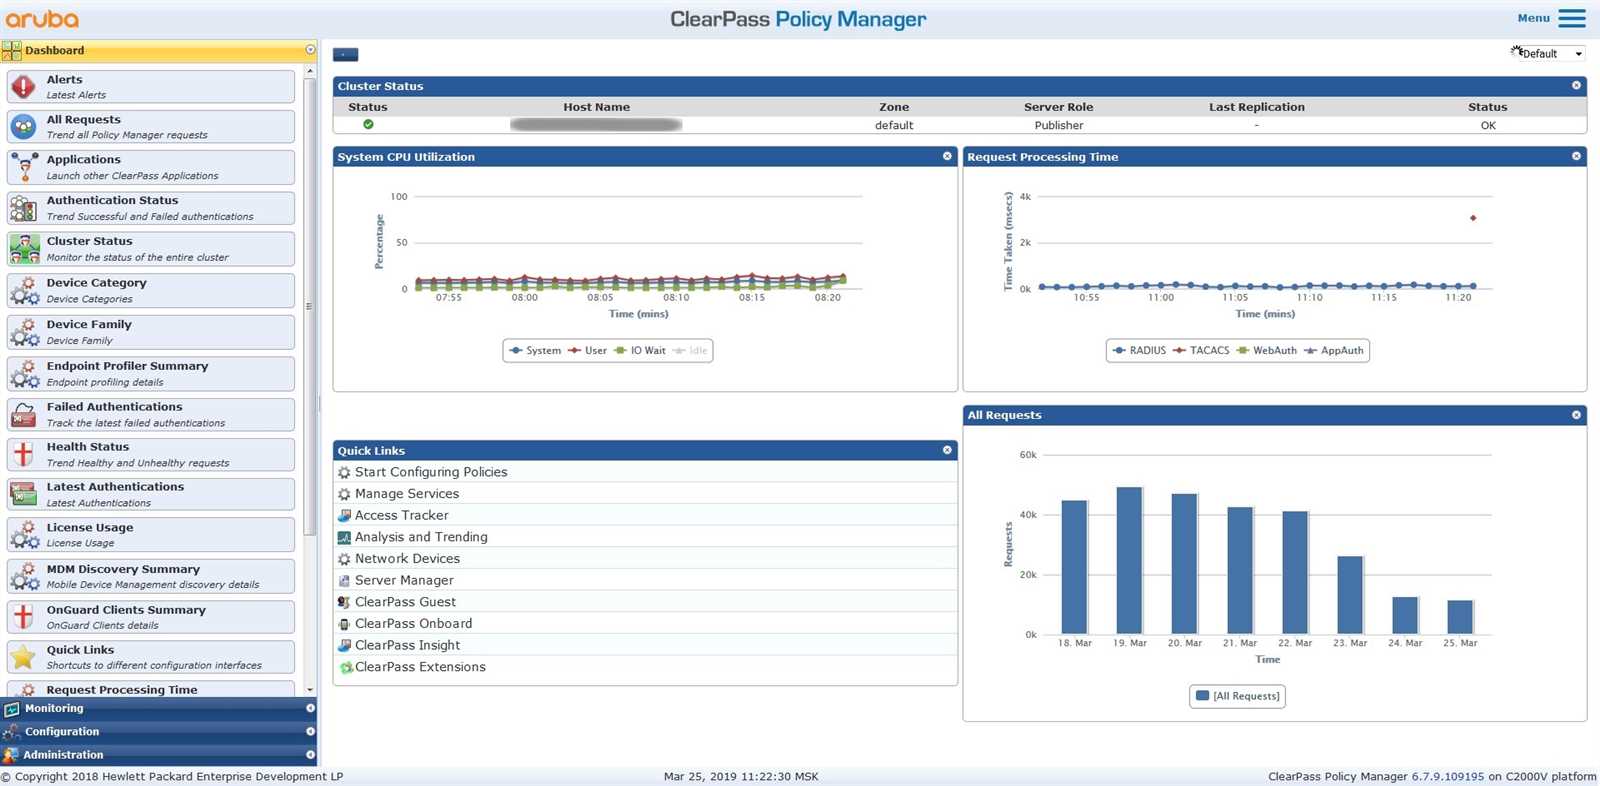Expand the Administration section

[310, 755]
